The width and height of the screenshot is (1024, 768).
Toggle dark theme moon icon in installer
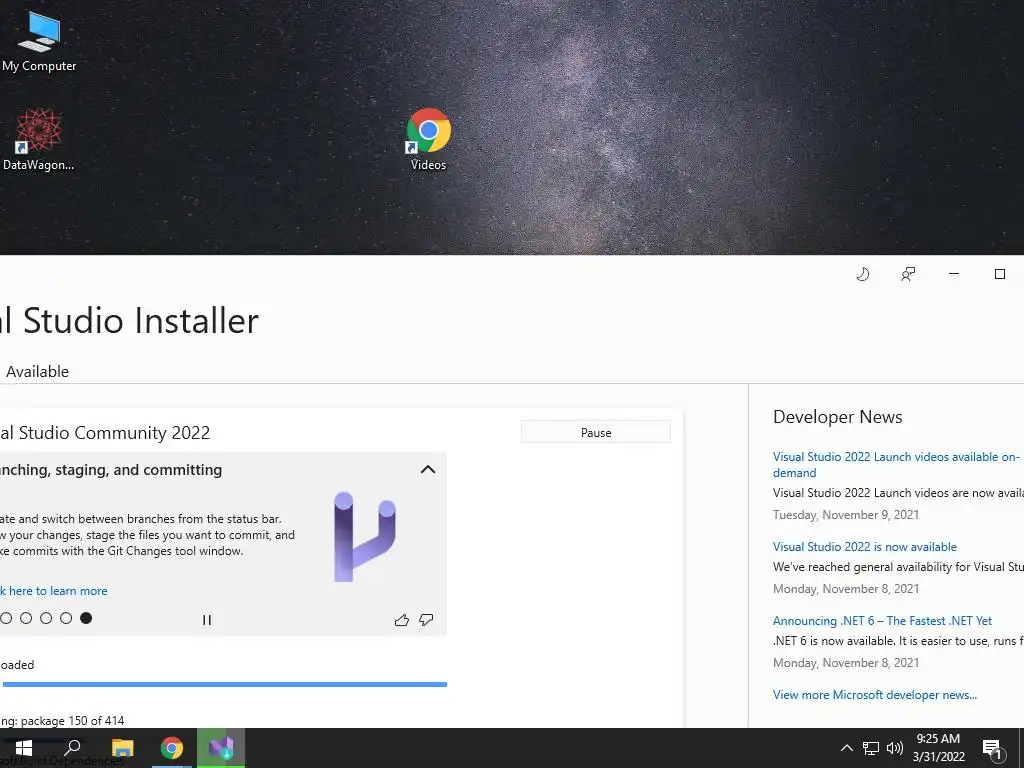point(863,274)
